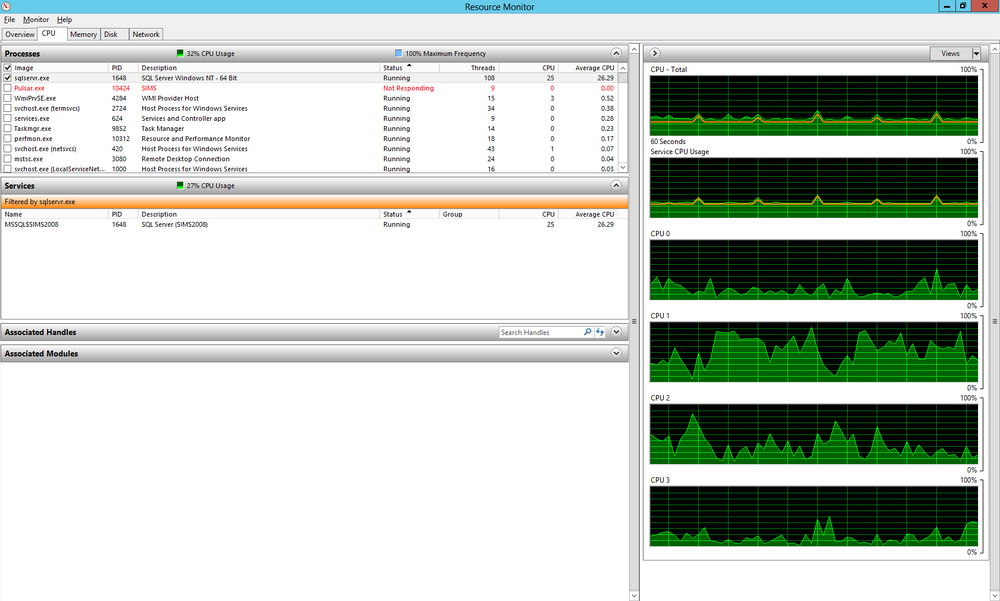This screenshot has height=601, width=1000.
Task: Open the Views dropdown arrow
Action: tap(976, 54)
